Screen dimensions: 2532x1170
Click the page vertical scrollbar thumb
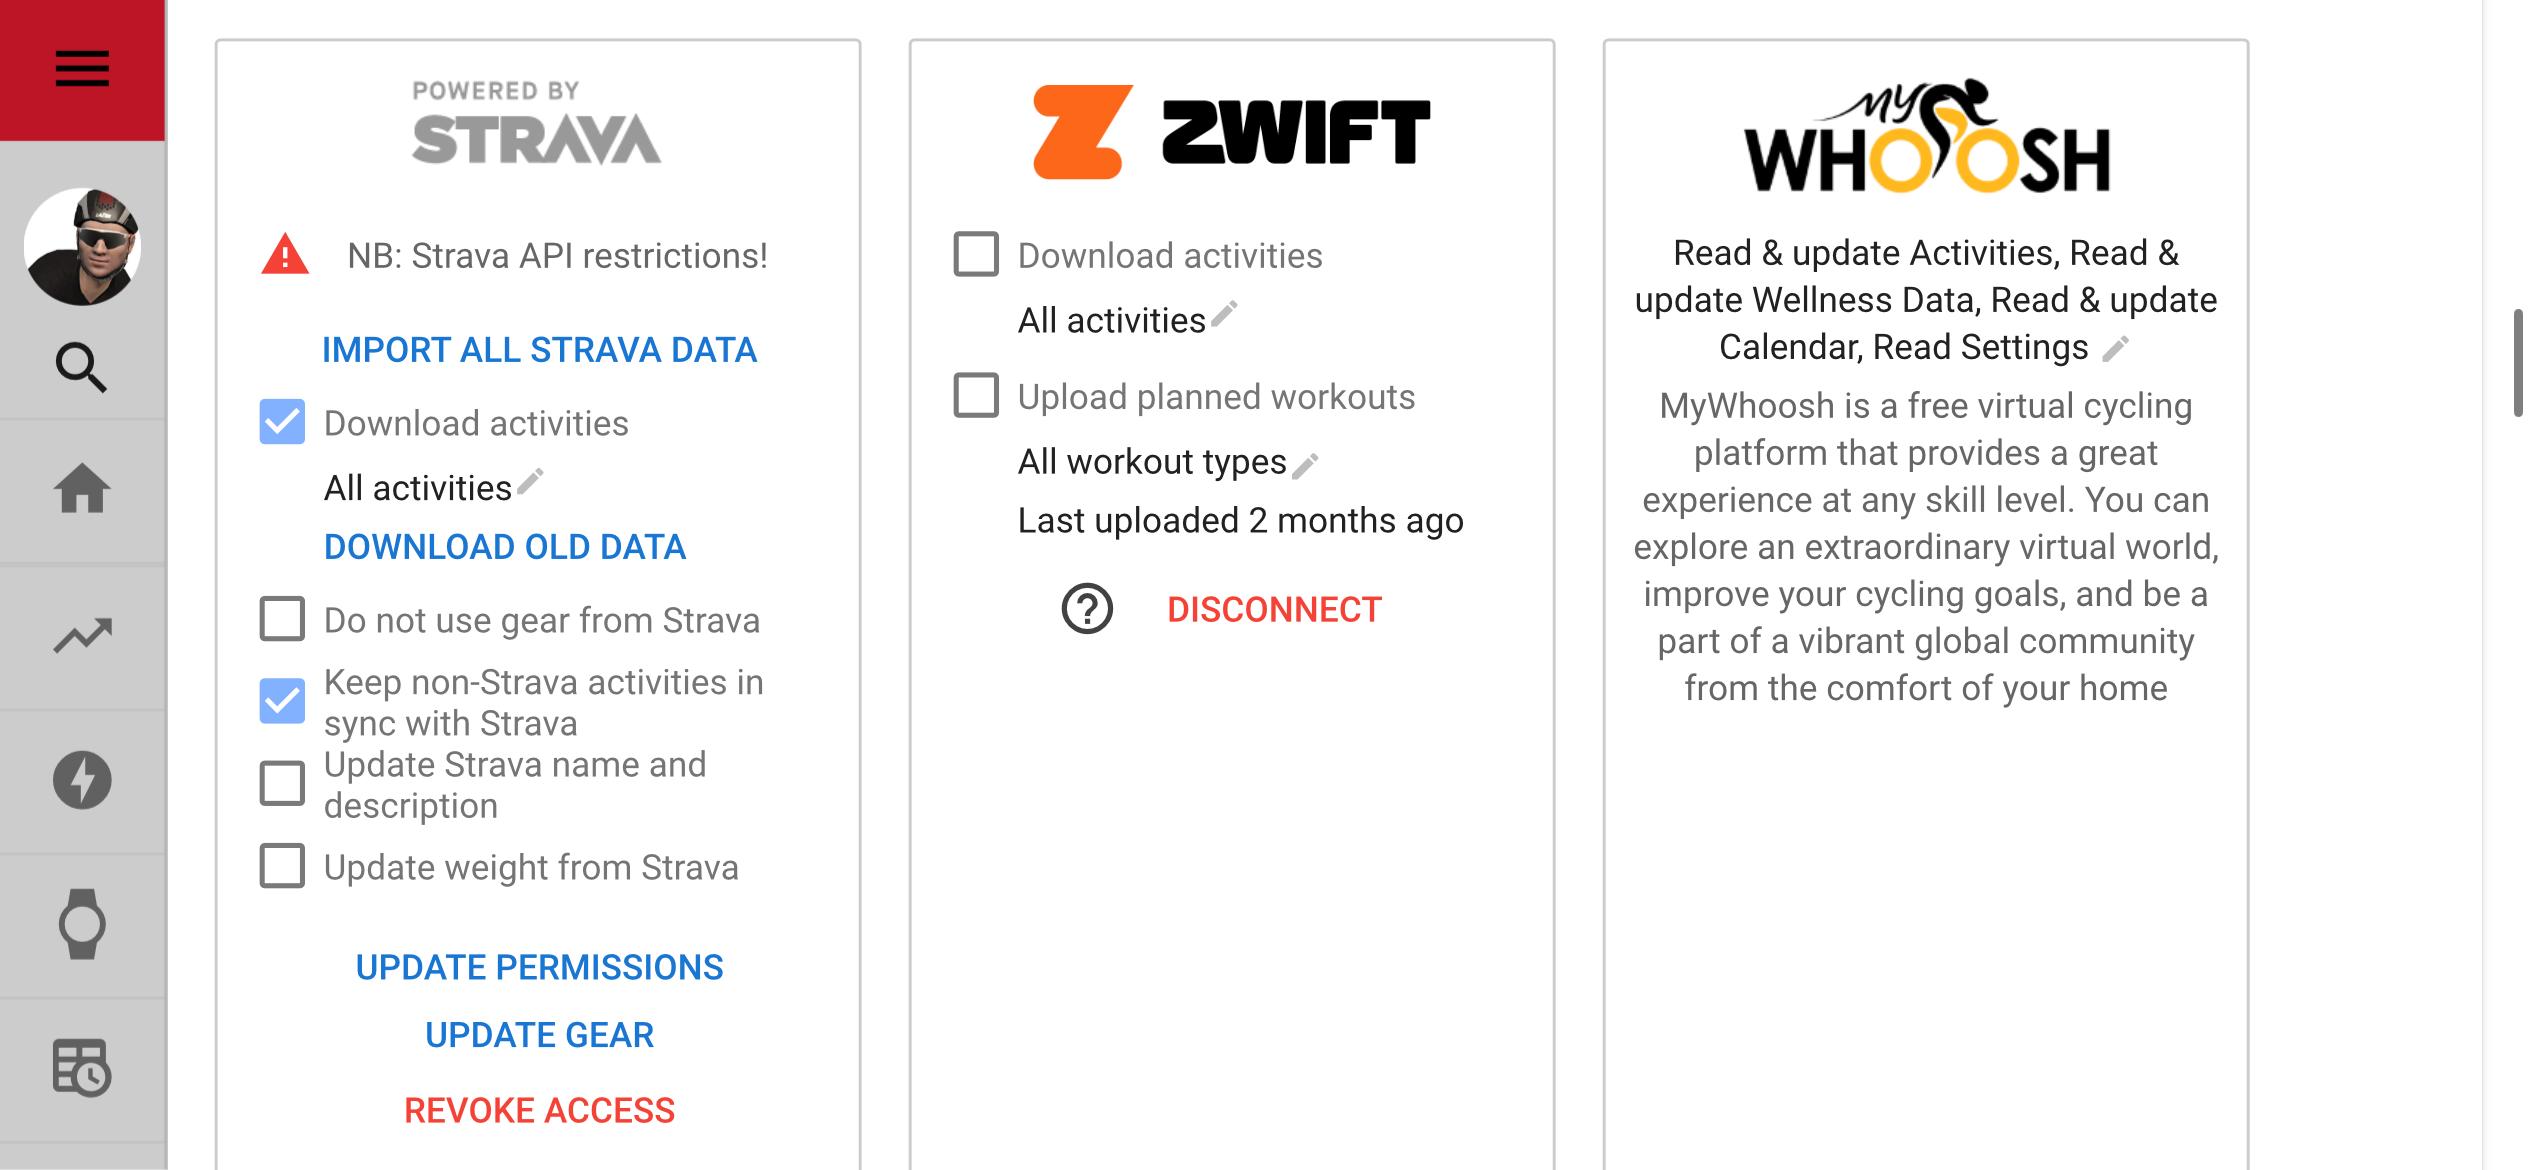pos(2518,362)
